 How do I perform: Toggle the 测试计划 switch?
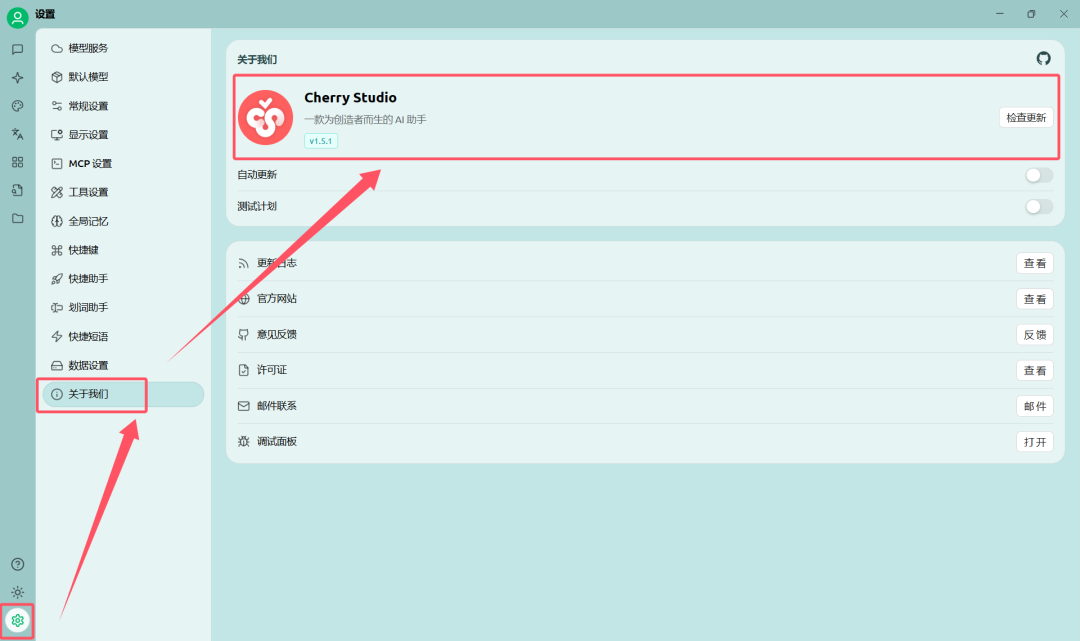1039,207
